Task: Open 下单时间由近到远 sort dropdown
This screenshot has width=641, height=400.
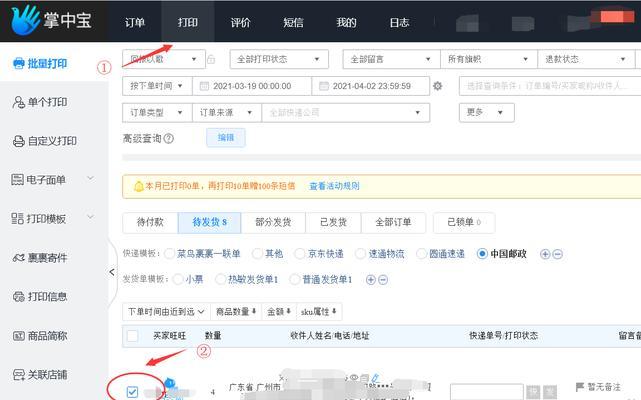Action: click(x=166, y=312)
